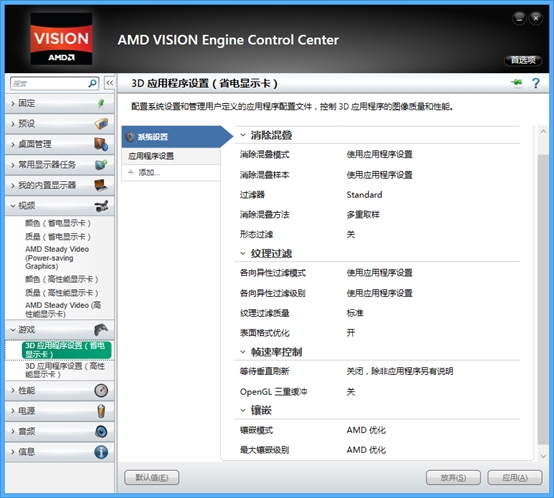Toggle 表面格式优化 value 开
Screen dimensions: 554x498
click(350, 333)
